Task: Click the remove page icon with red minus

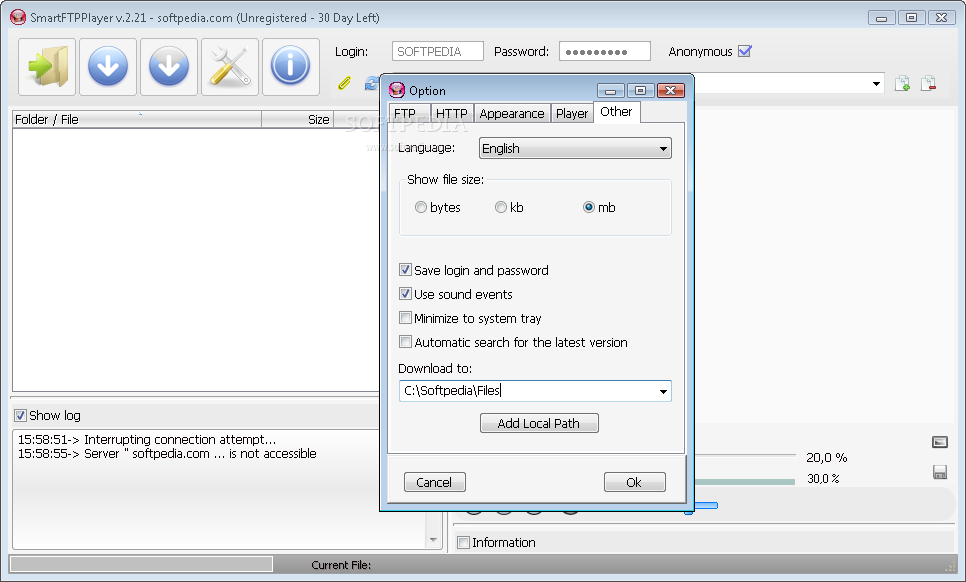Action: pyautogui.click(x=928, y=83)
